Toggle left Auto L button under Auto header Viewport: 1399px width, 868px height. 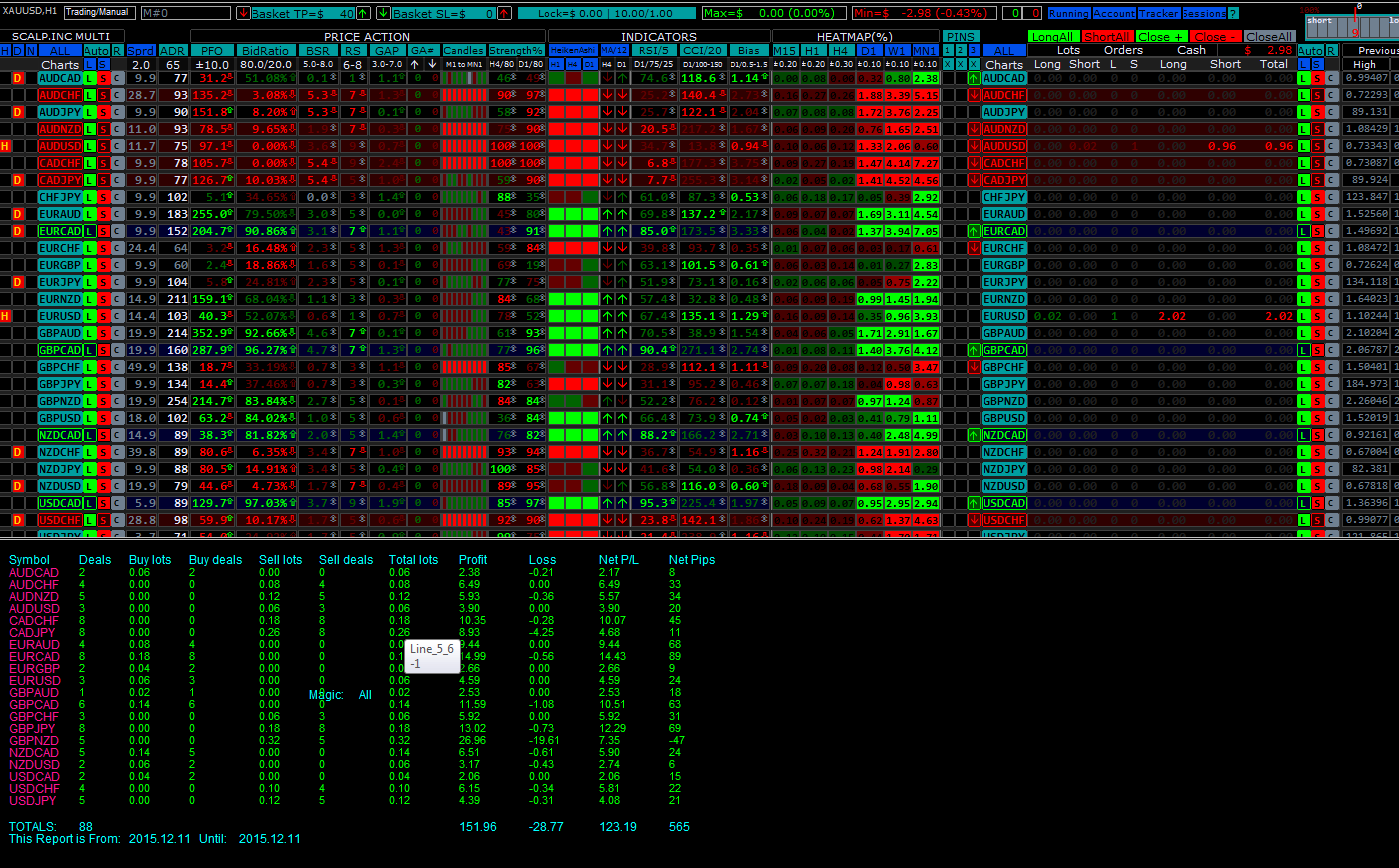point(90,64)
